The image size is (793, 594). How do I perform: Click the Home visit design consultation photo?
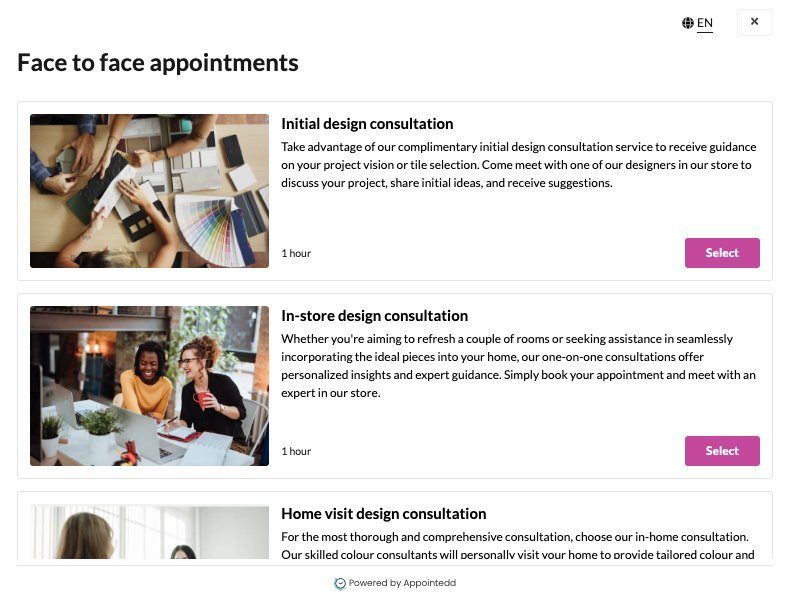(x=149, y=535)
